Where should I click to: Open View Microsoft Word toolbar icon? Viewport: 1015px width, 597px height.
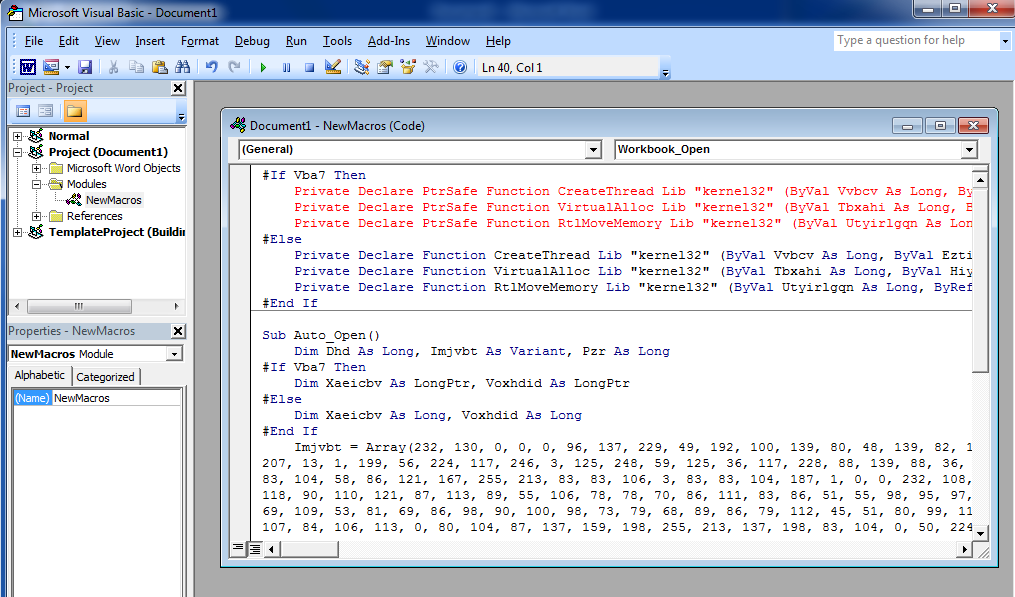click(x=27, y=67)
